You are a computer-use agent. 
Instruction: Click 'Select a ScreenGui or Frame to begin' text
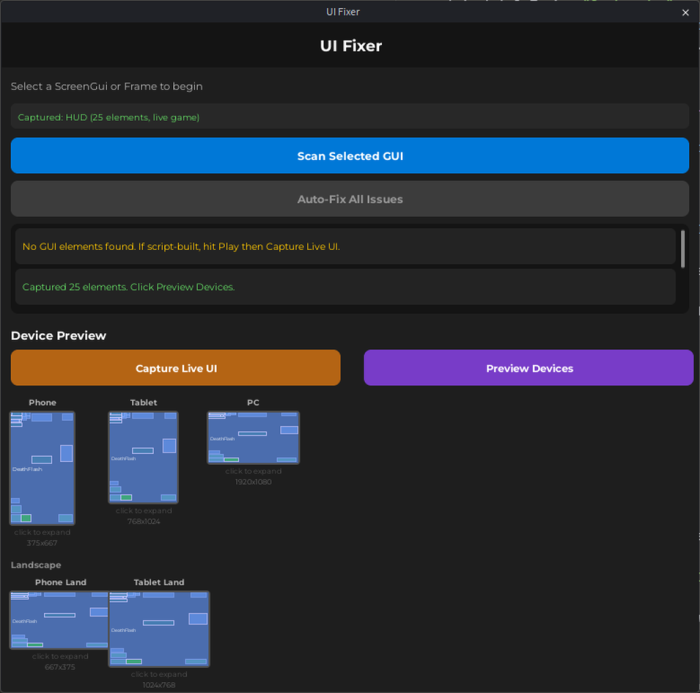[106, 86]
